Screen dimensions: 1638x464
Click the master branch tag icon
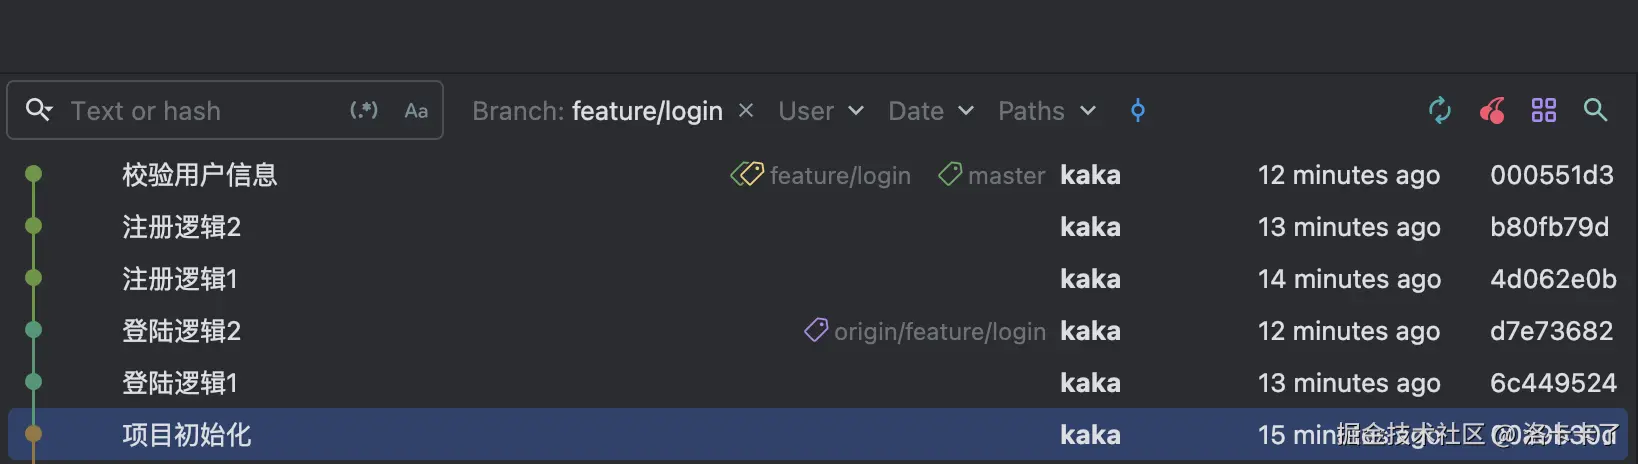click(950, 175)
